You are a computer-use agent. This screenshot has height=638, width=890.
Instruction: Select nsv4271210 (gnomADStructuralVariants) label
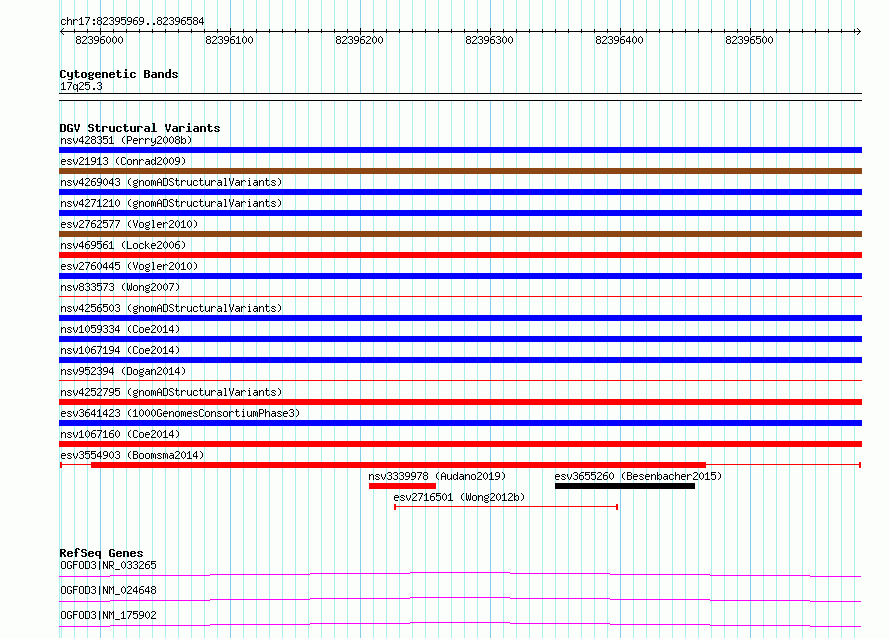[x=171, y=203]
